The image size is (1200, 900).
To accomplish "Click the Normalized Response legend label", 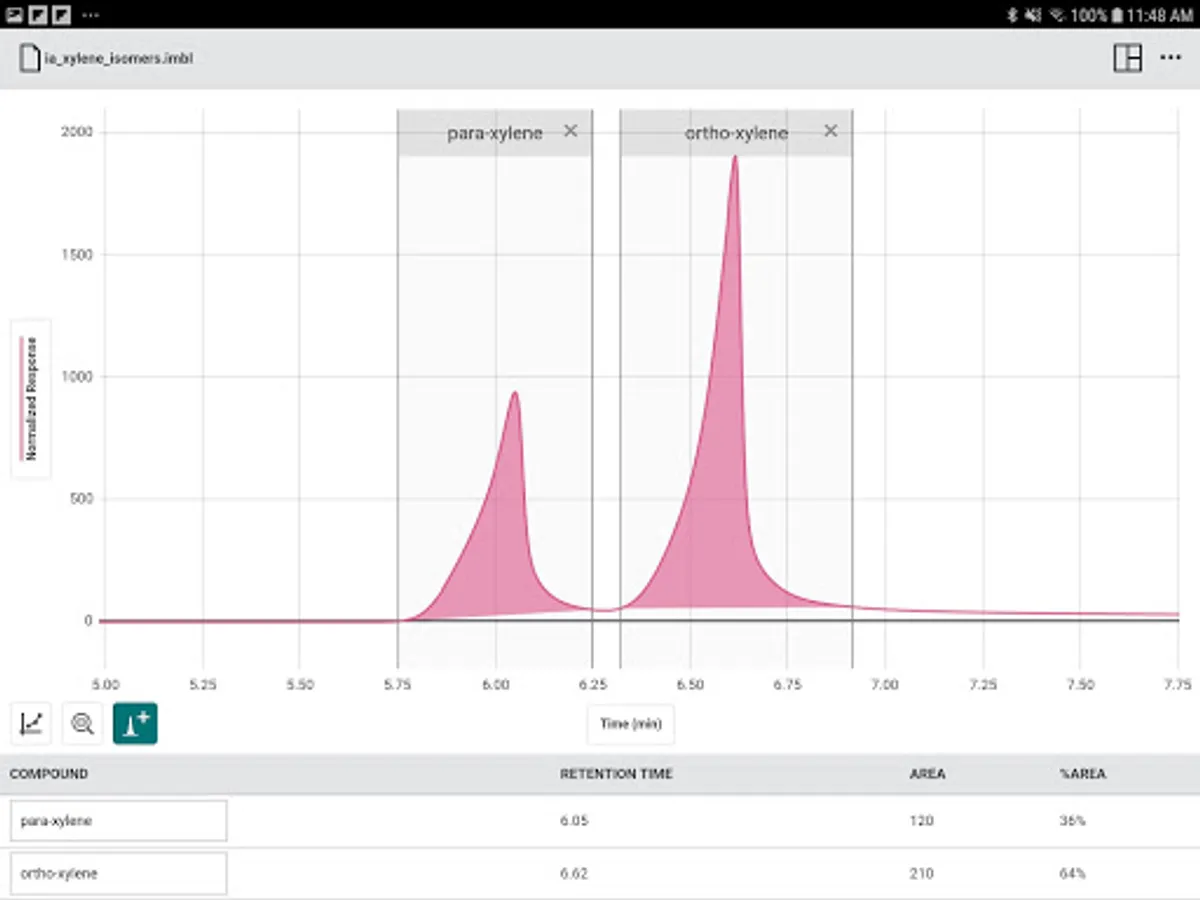I will (32, 398).
